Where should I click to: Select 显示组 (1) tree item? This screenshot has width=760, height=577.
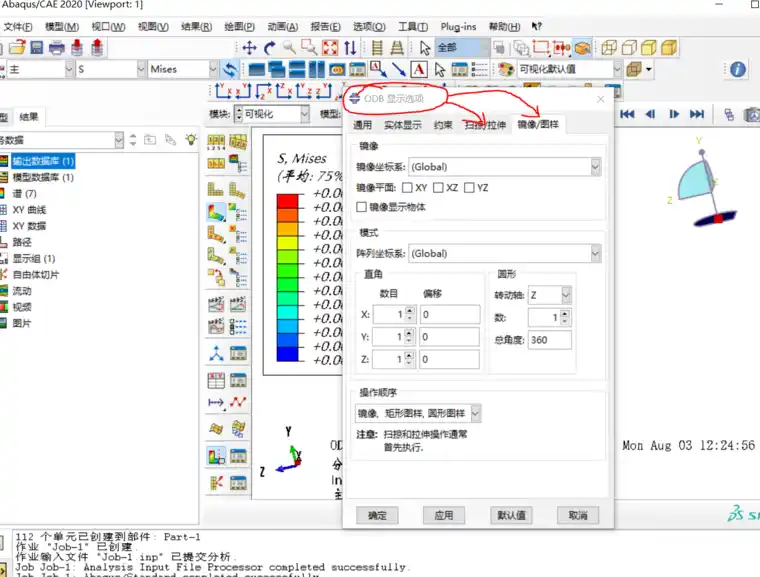34,258
